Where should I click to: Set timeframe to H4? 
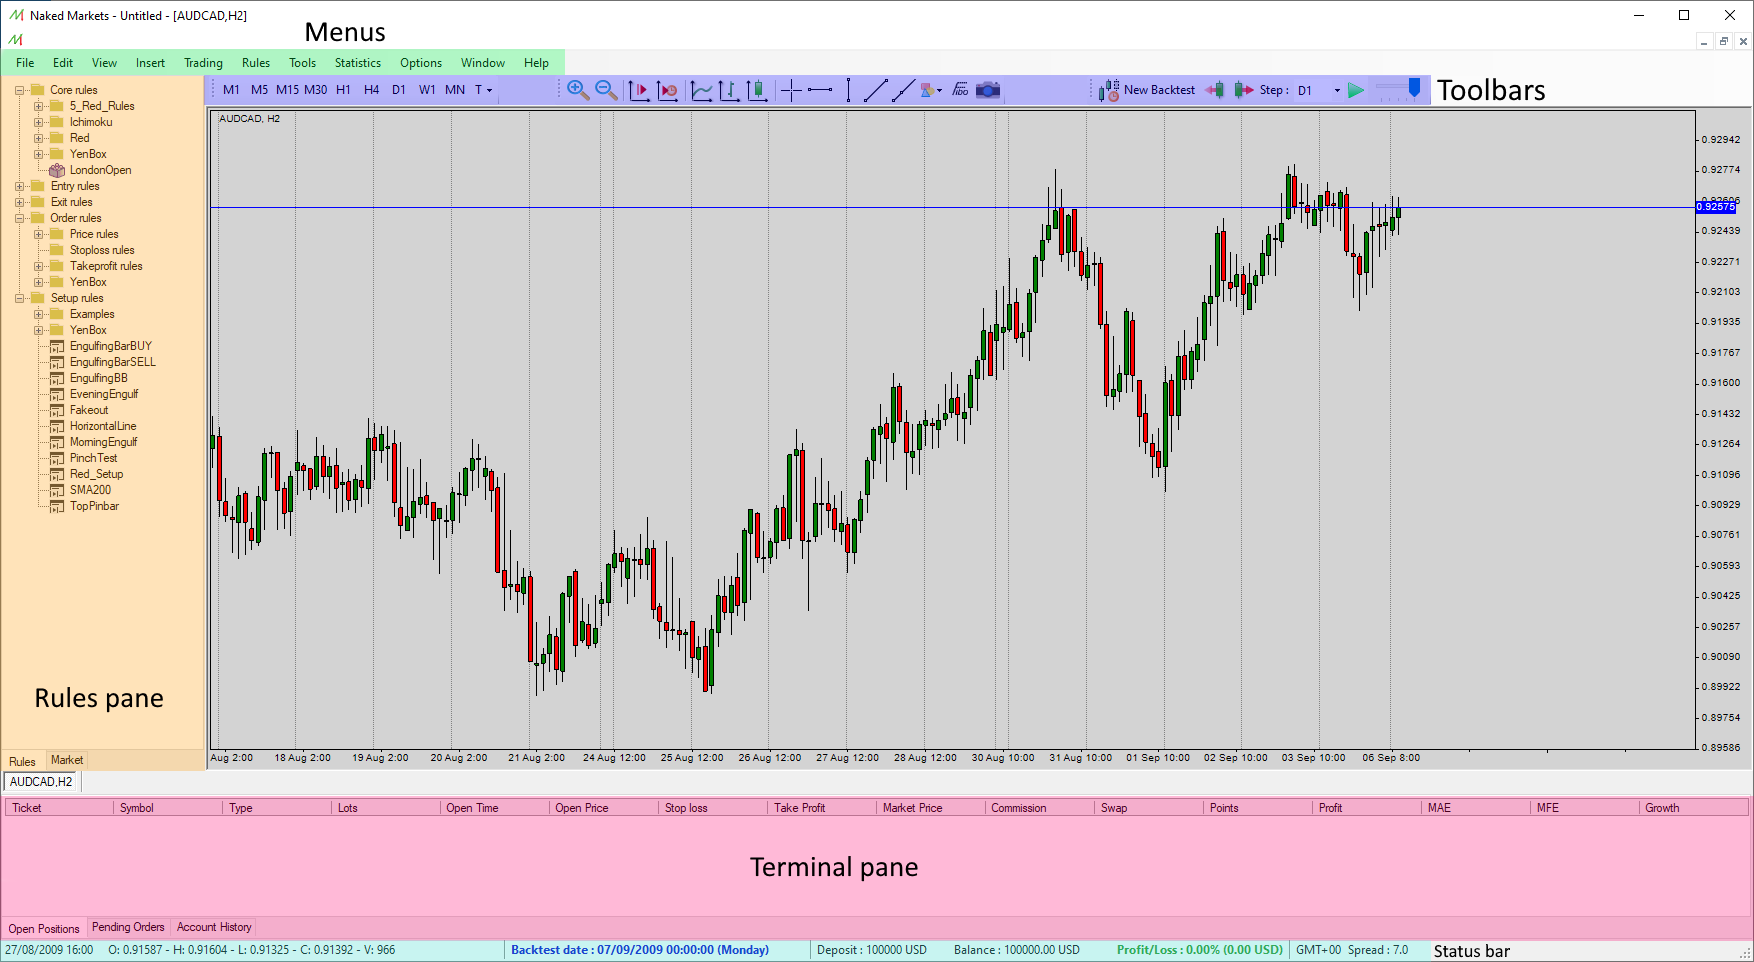[x=371, y=90]
